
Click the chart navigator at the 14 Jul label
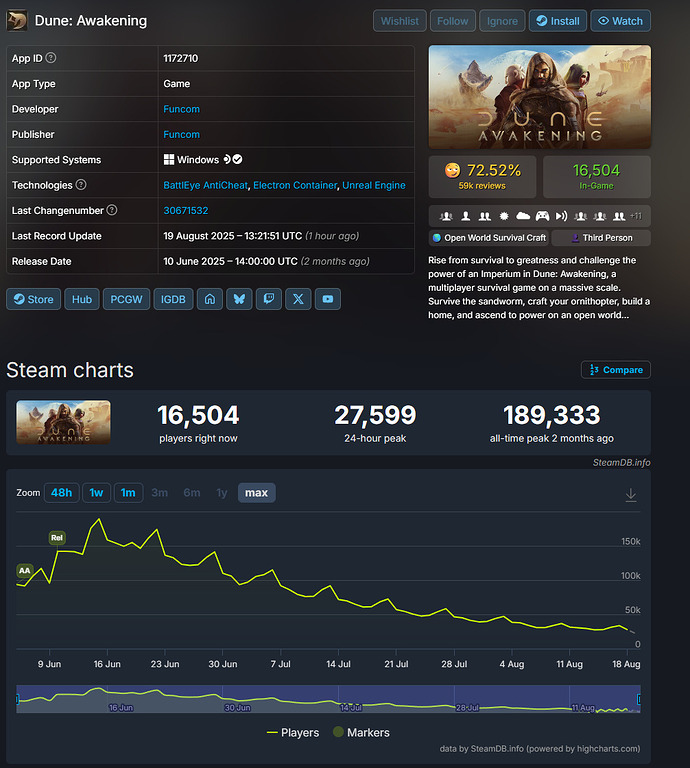pos(351,707)
